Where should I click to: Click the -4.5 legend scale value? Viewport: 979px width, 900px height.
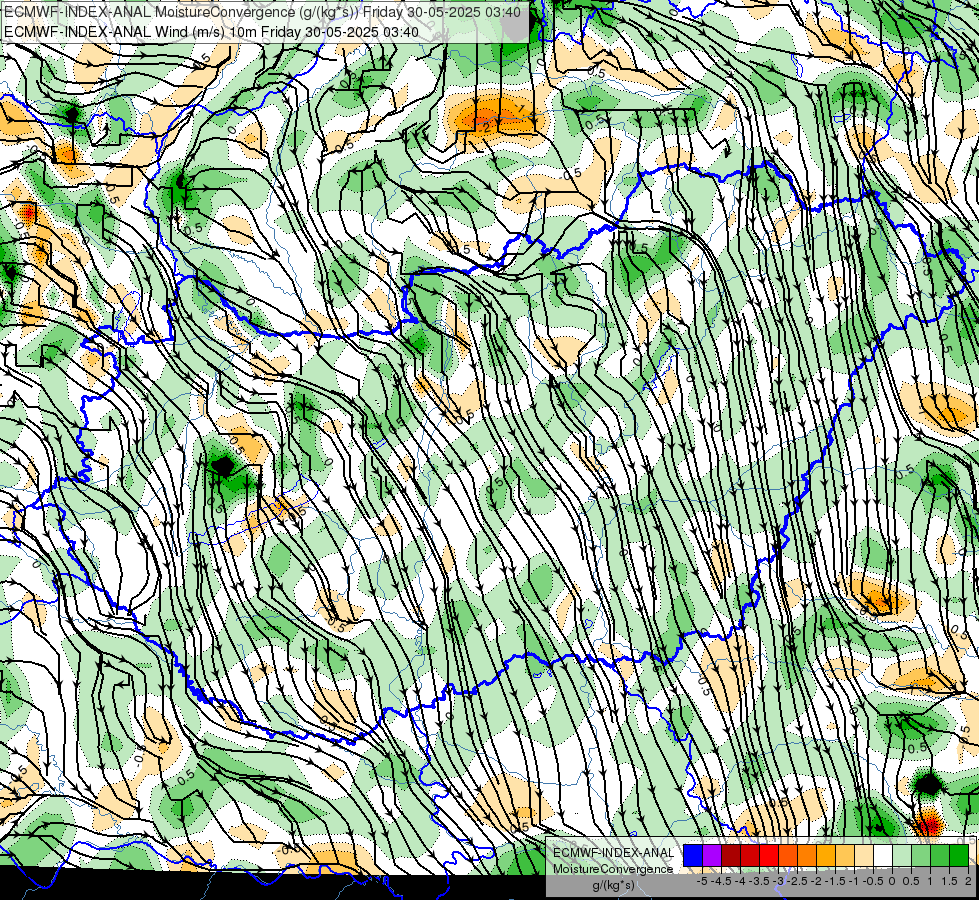[721, 881]
